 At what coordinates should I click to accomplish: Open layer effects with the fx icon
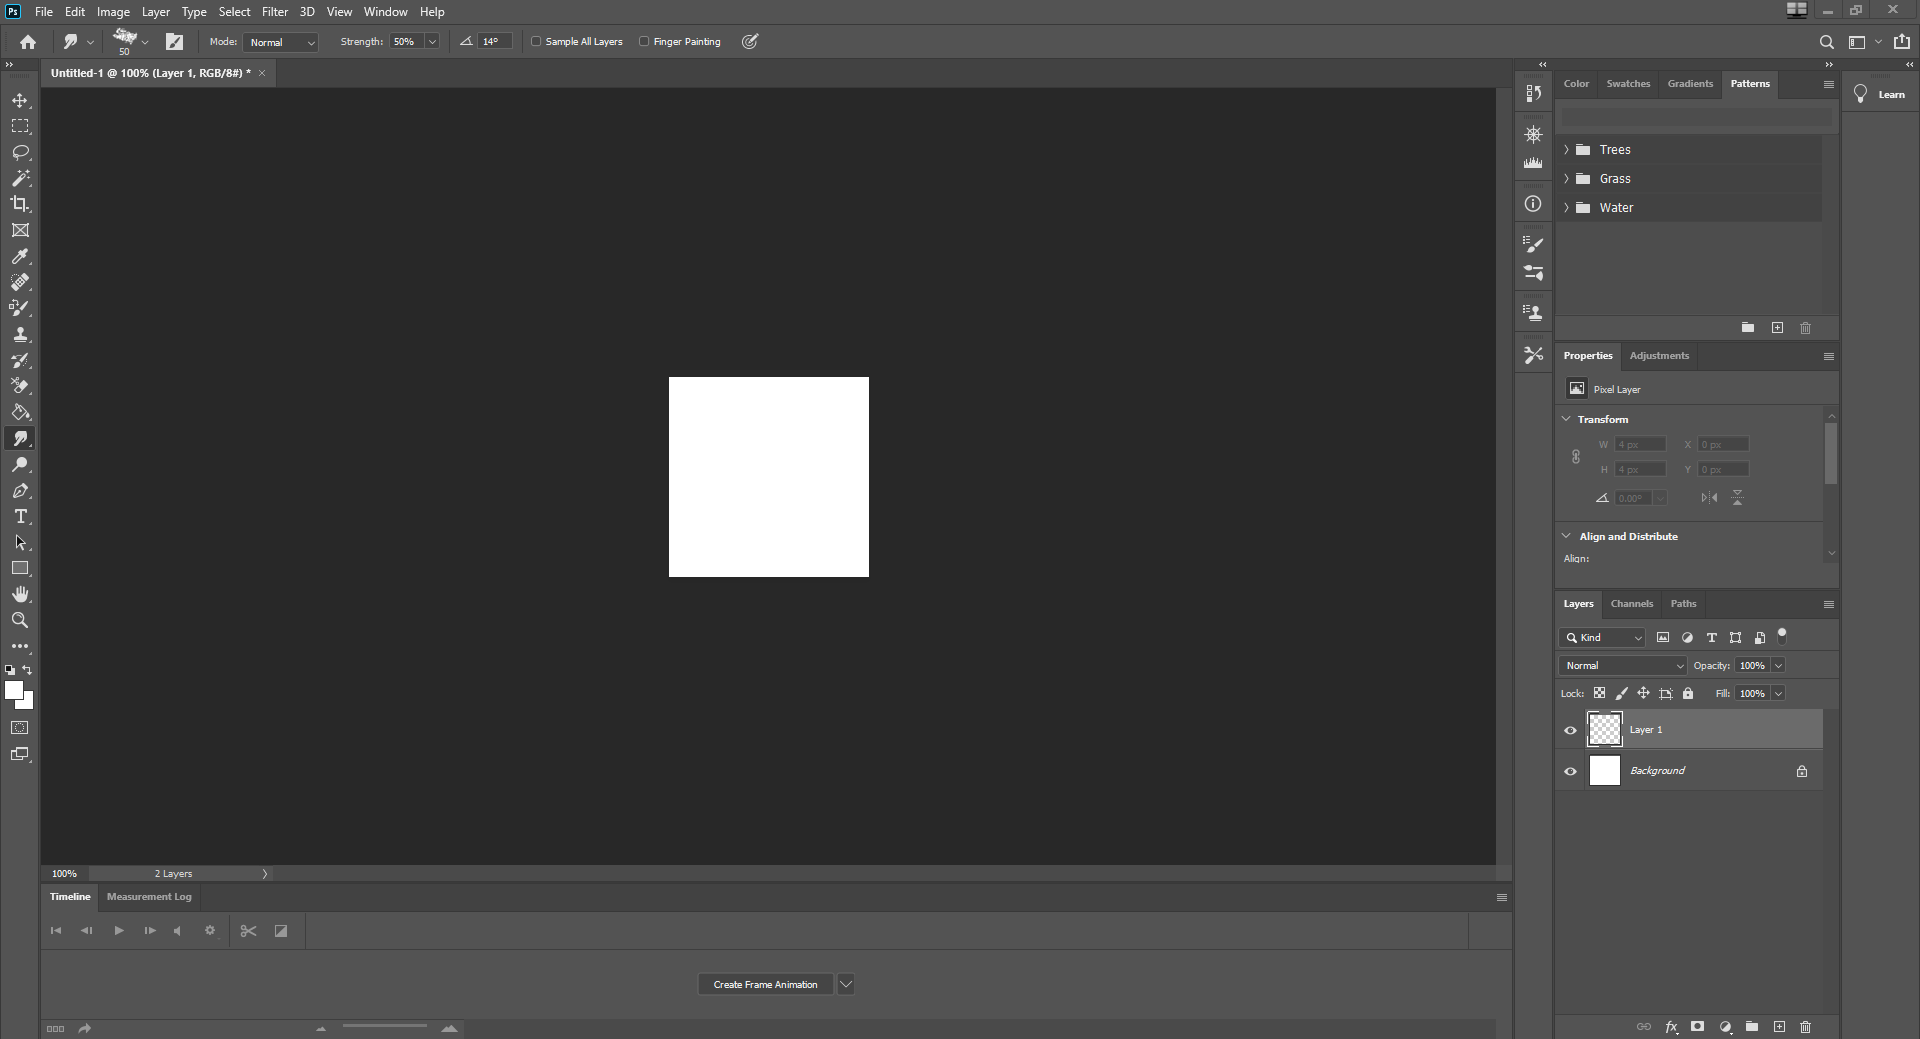1671,1027
